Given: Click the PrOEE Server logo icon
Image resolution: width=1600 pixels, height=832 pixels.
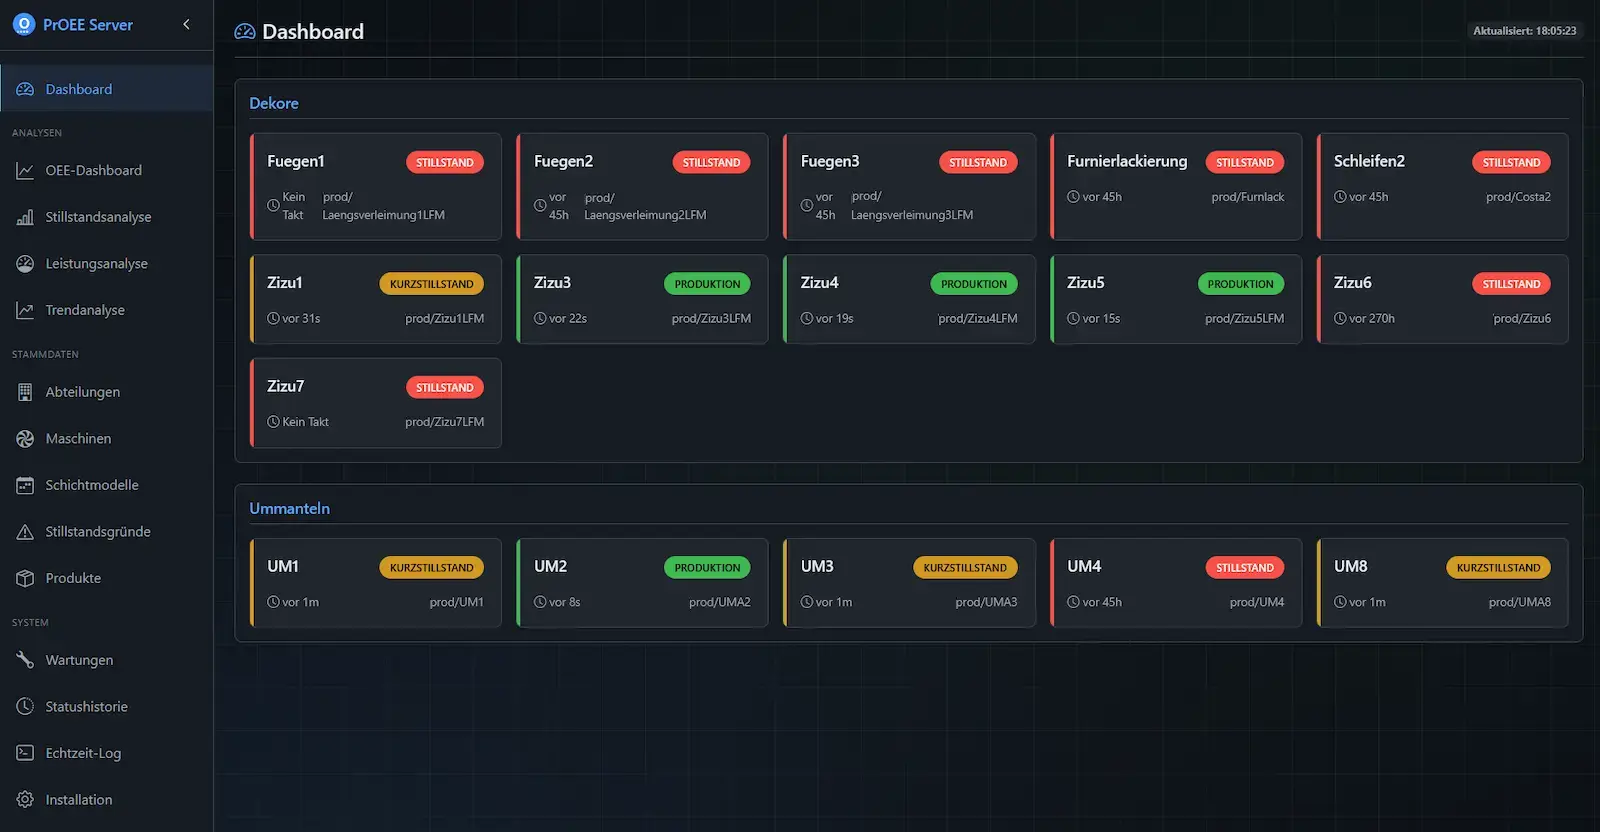Looking at the screenshot, I should point(24,24).
